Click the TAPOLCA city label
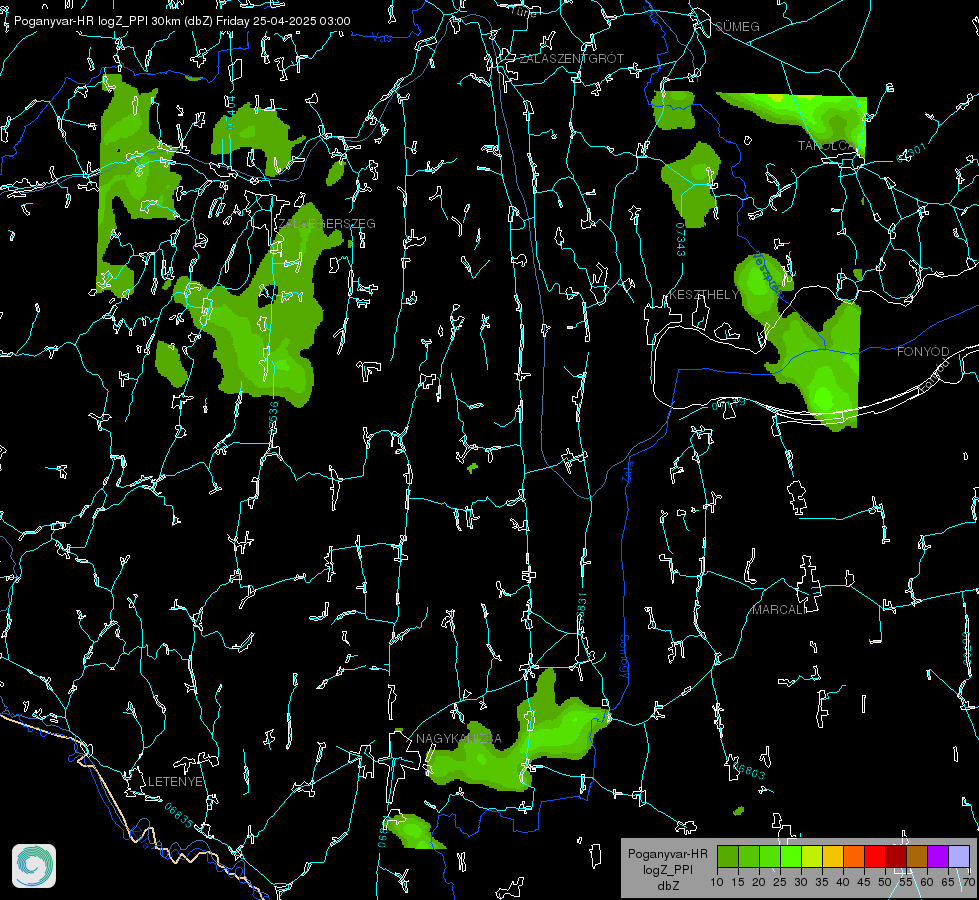This screenshot has width=979, height=900. (827, 146)
